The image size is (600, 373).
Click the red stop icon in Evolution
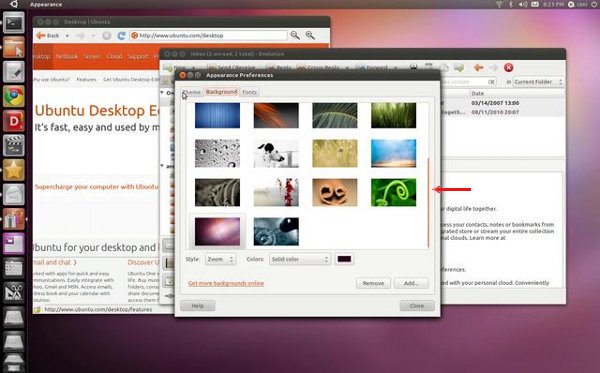coord(508,68)
